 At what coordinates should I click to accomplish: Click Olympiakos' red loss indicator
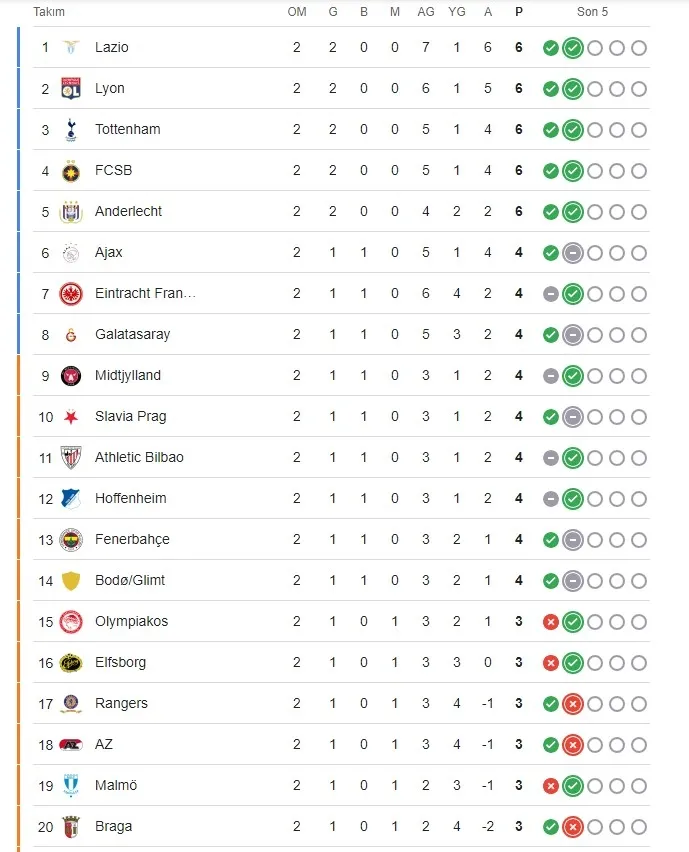tap(550, 622)
